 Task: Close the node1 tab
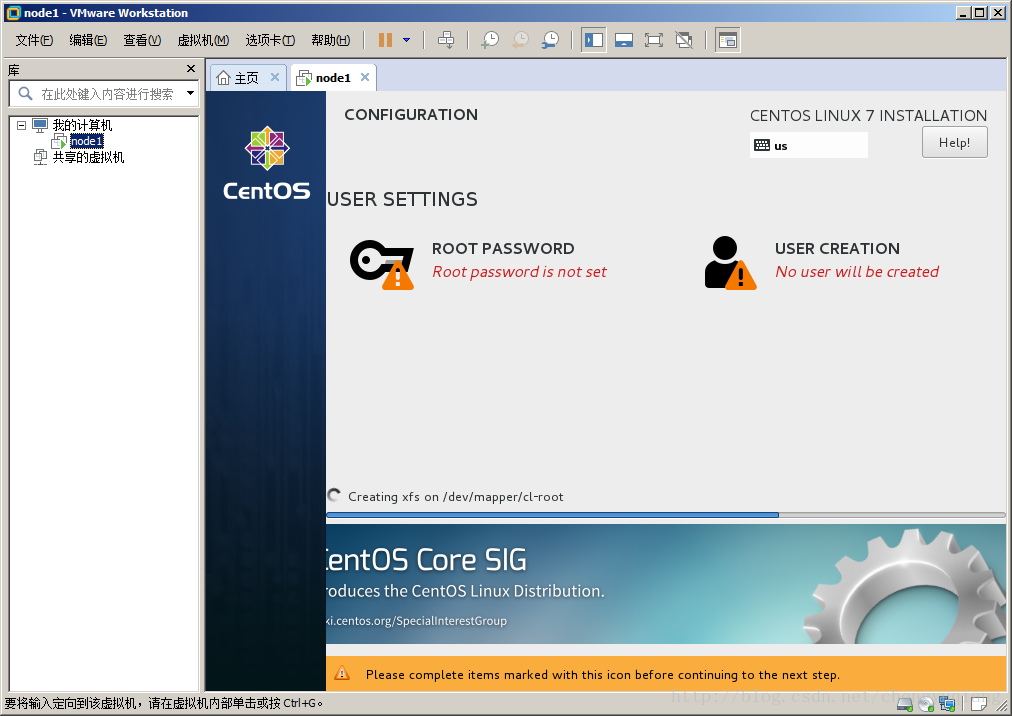click(x=365, y=77)
